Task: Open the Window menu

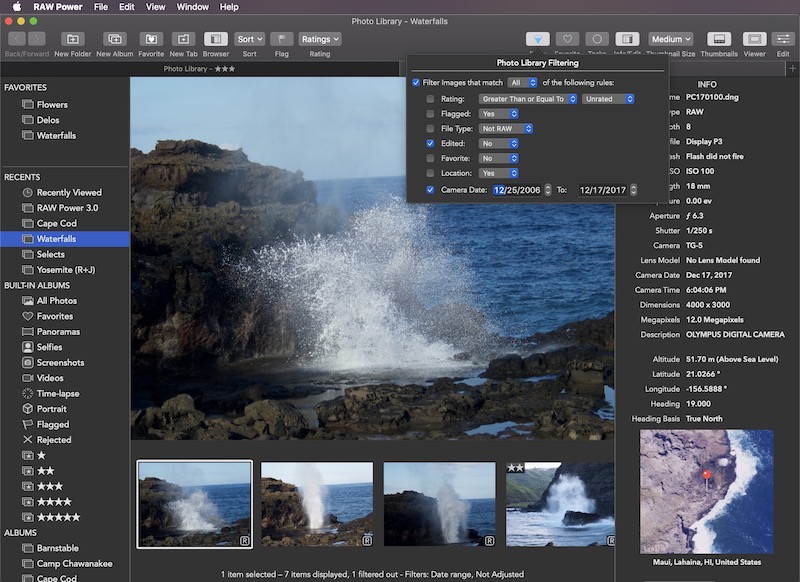Action: coord(192,7)
